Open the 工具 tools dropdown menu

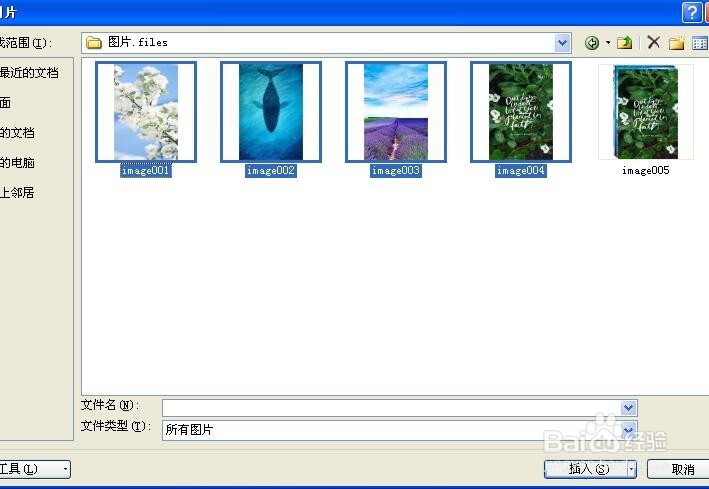click(x=34, y=469)
